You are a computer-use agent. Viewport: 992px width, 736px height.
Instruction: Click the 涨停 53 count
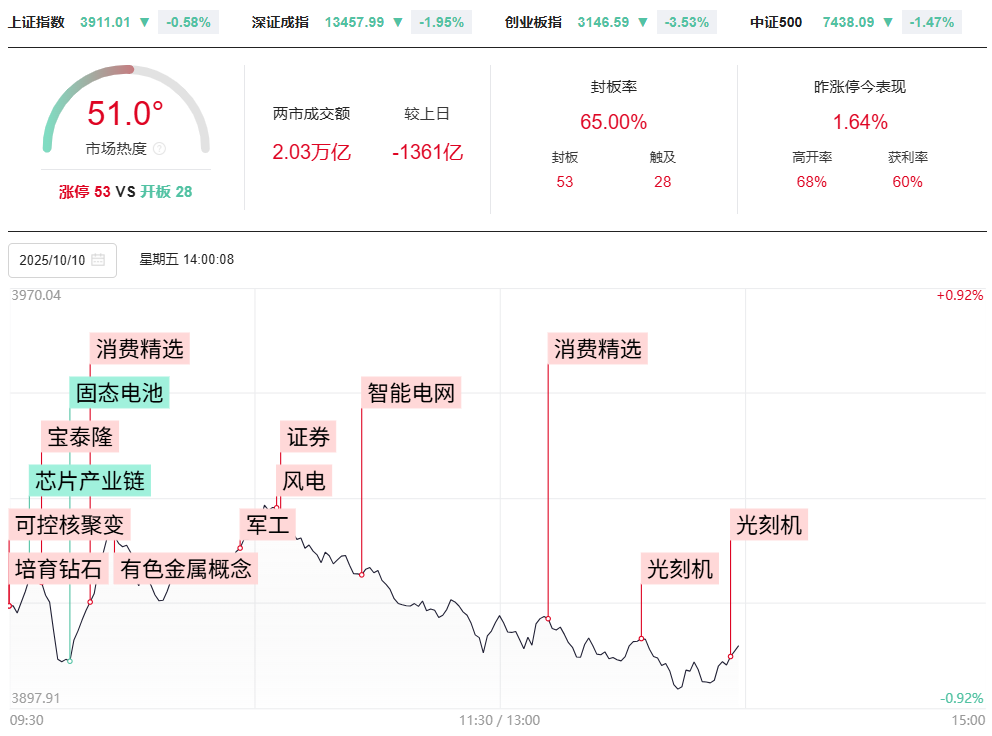[85, 192]
